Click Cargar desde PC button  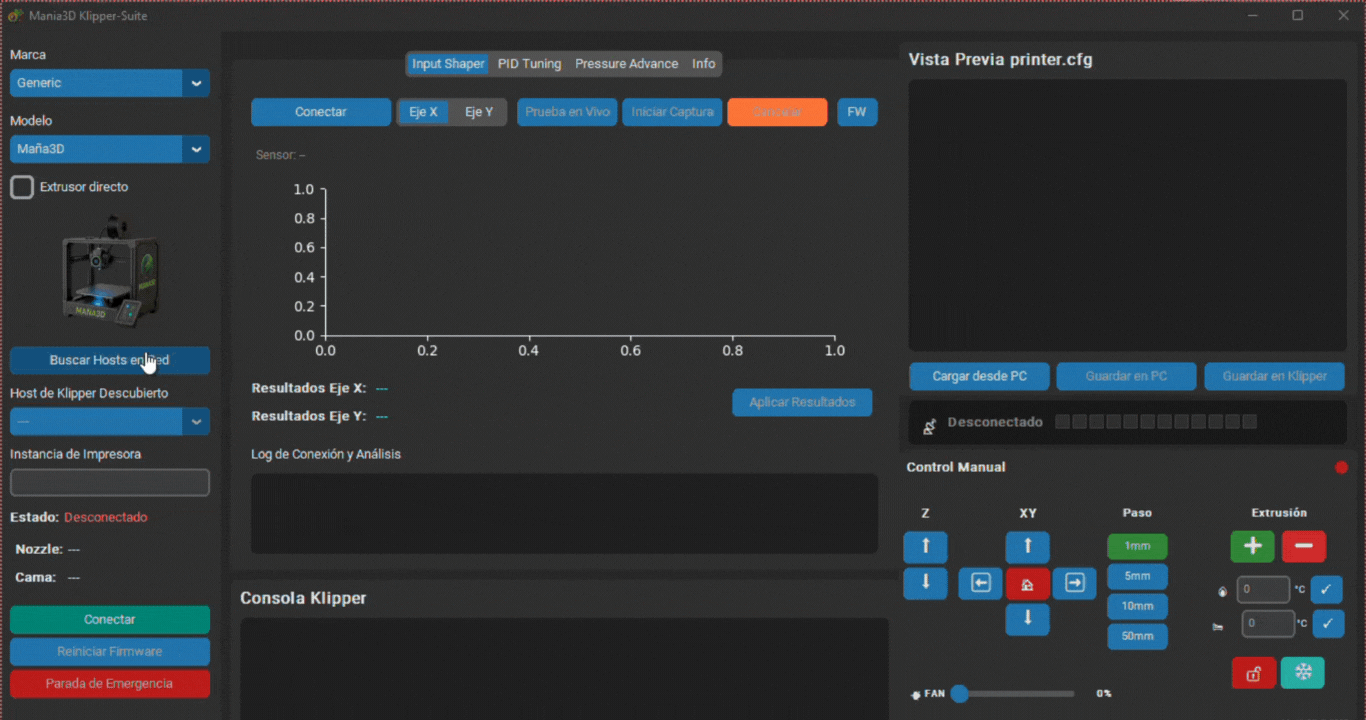pyautogui.click(x=979, y=377)
